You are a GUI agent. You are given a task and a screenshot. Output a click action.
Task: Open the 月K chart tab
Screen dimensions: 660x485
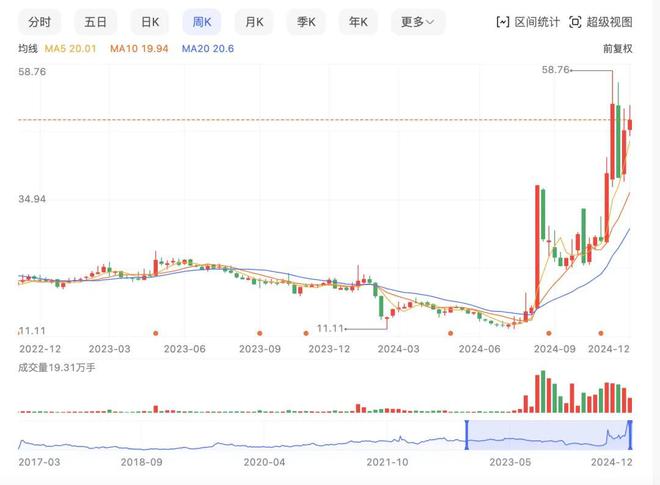point(254,22)
